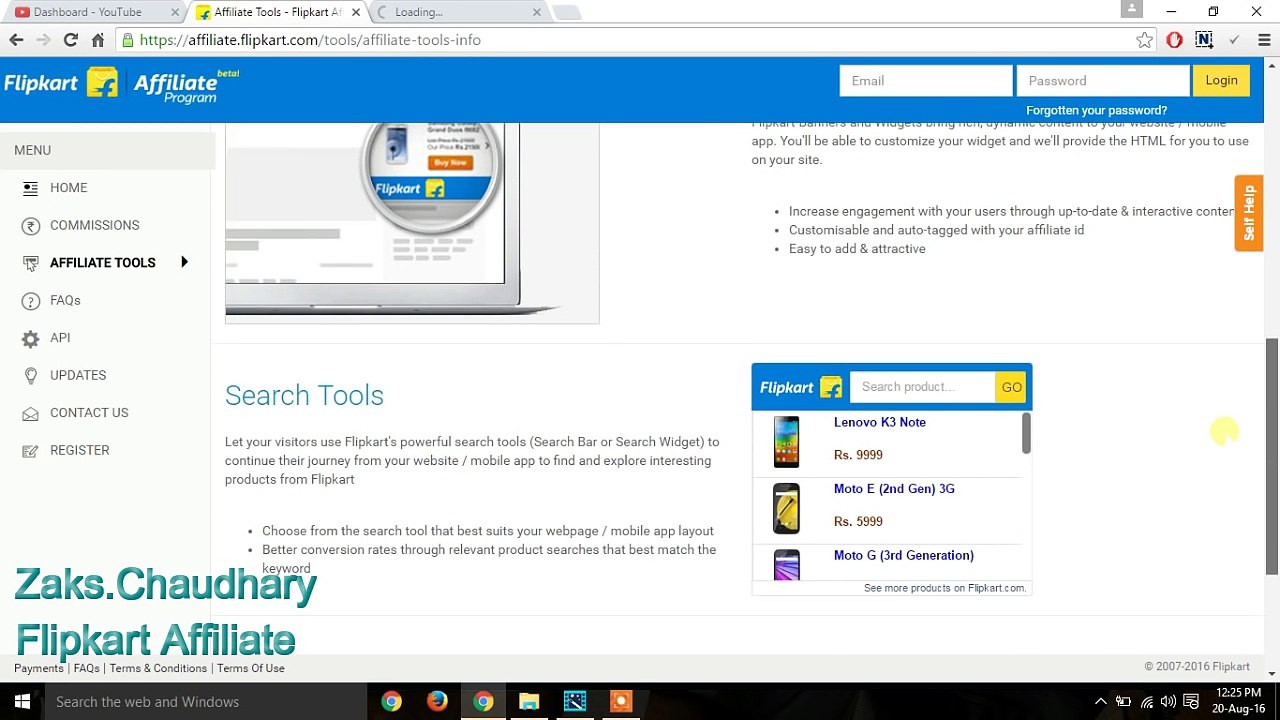Screen dimensions: 1280x720
Task: Open the FAQs sidebar menu item
Action: [65, 301]
